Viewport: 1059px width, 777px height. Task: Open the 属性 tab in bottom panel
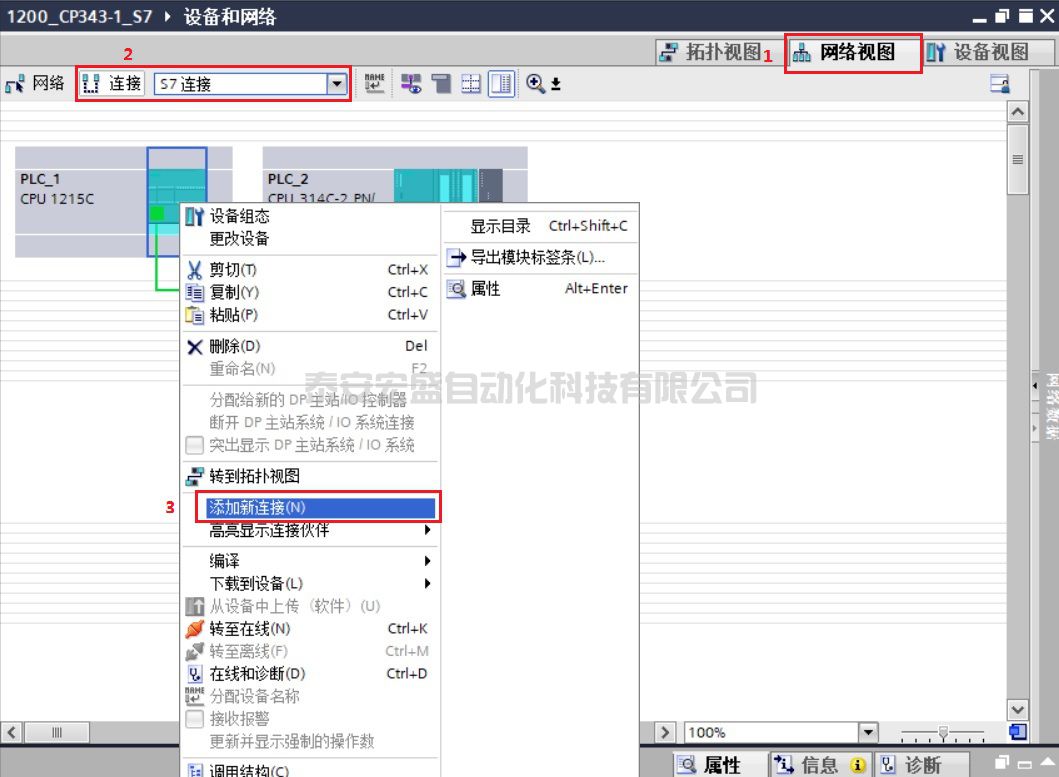(711, 765)
